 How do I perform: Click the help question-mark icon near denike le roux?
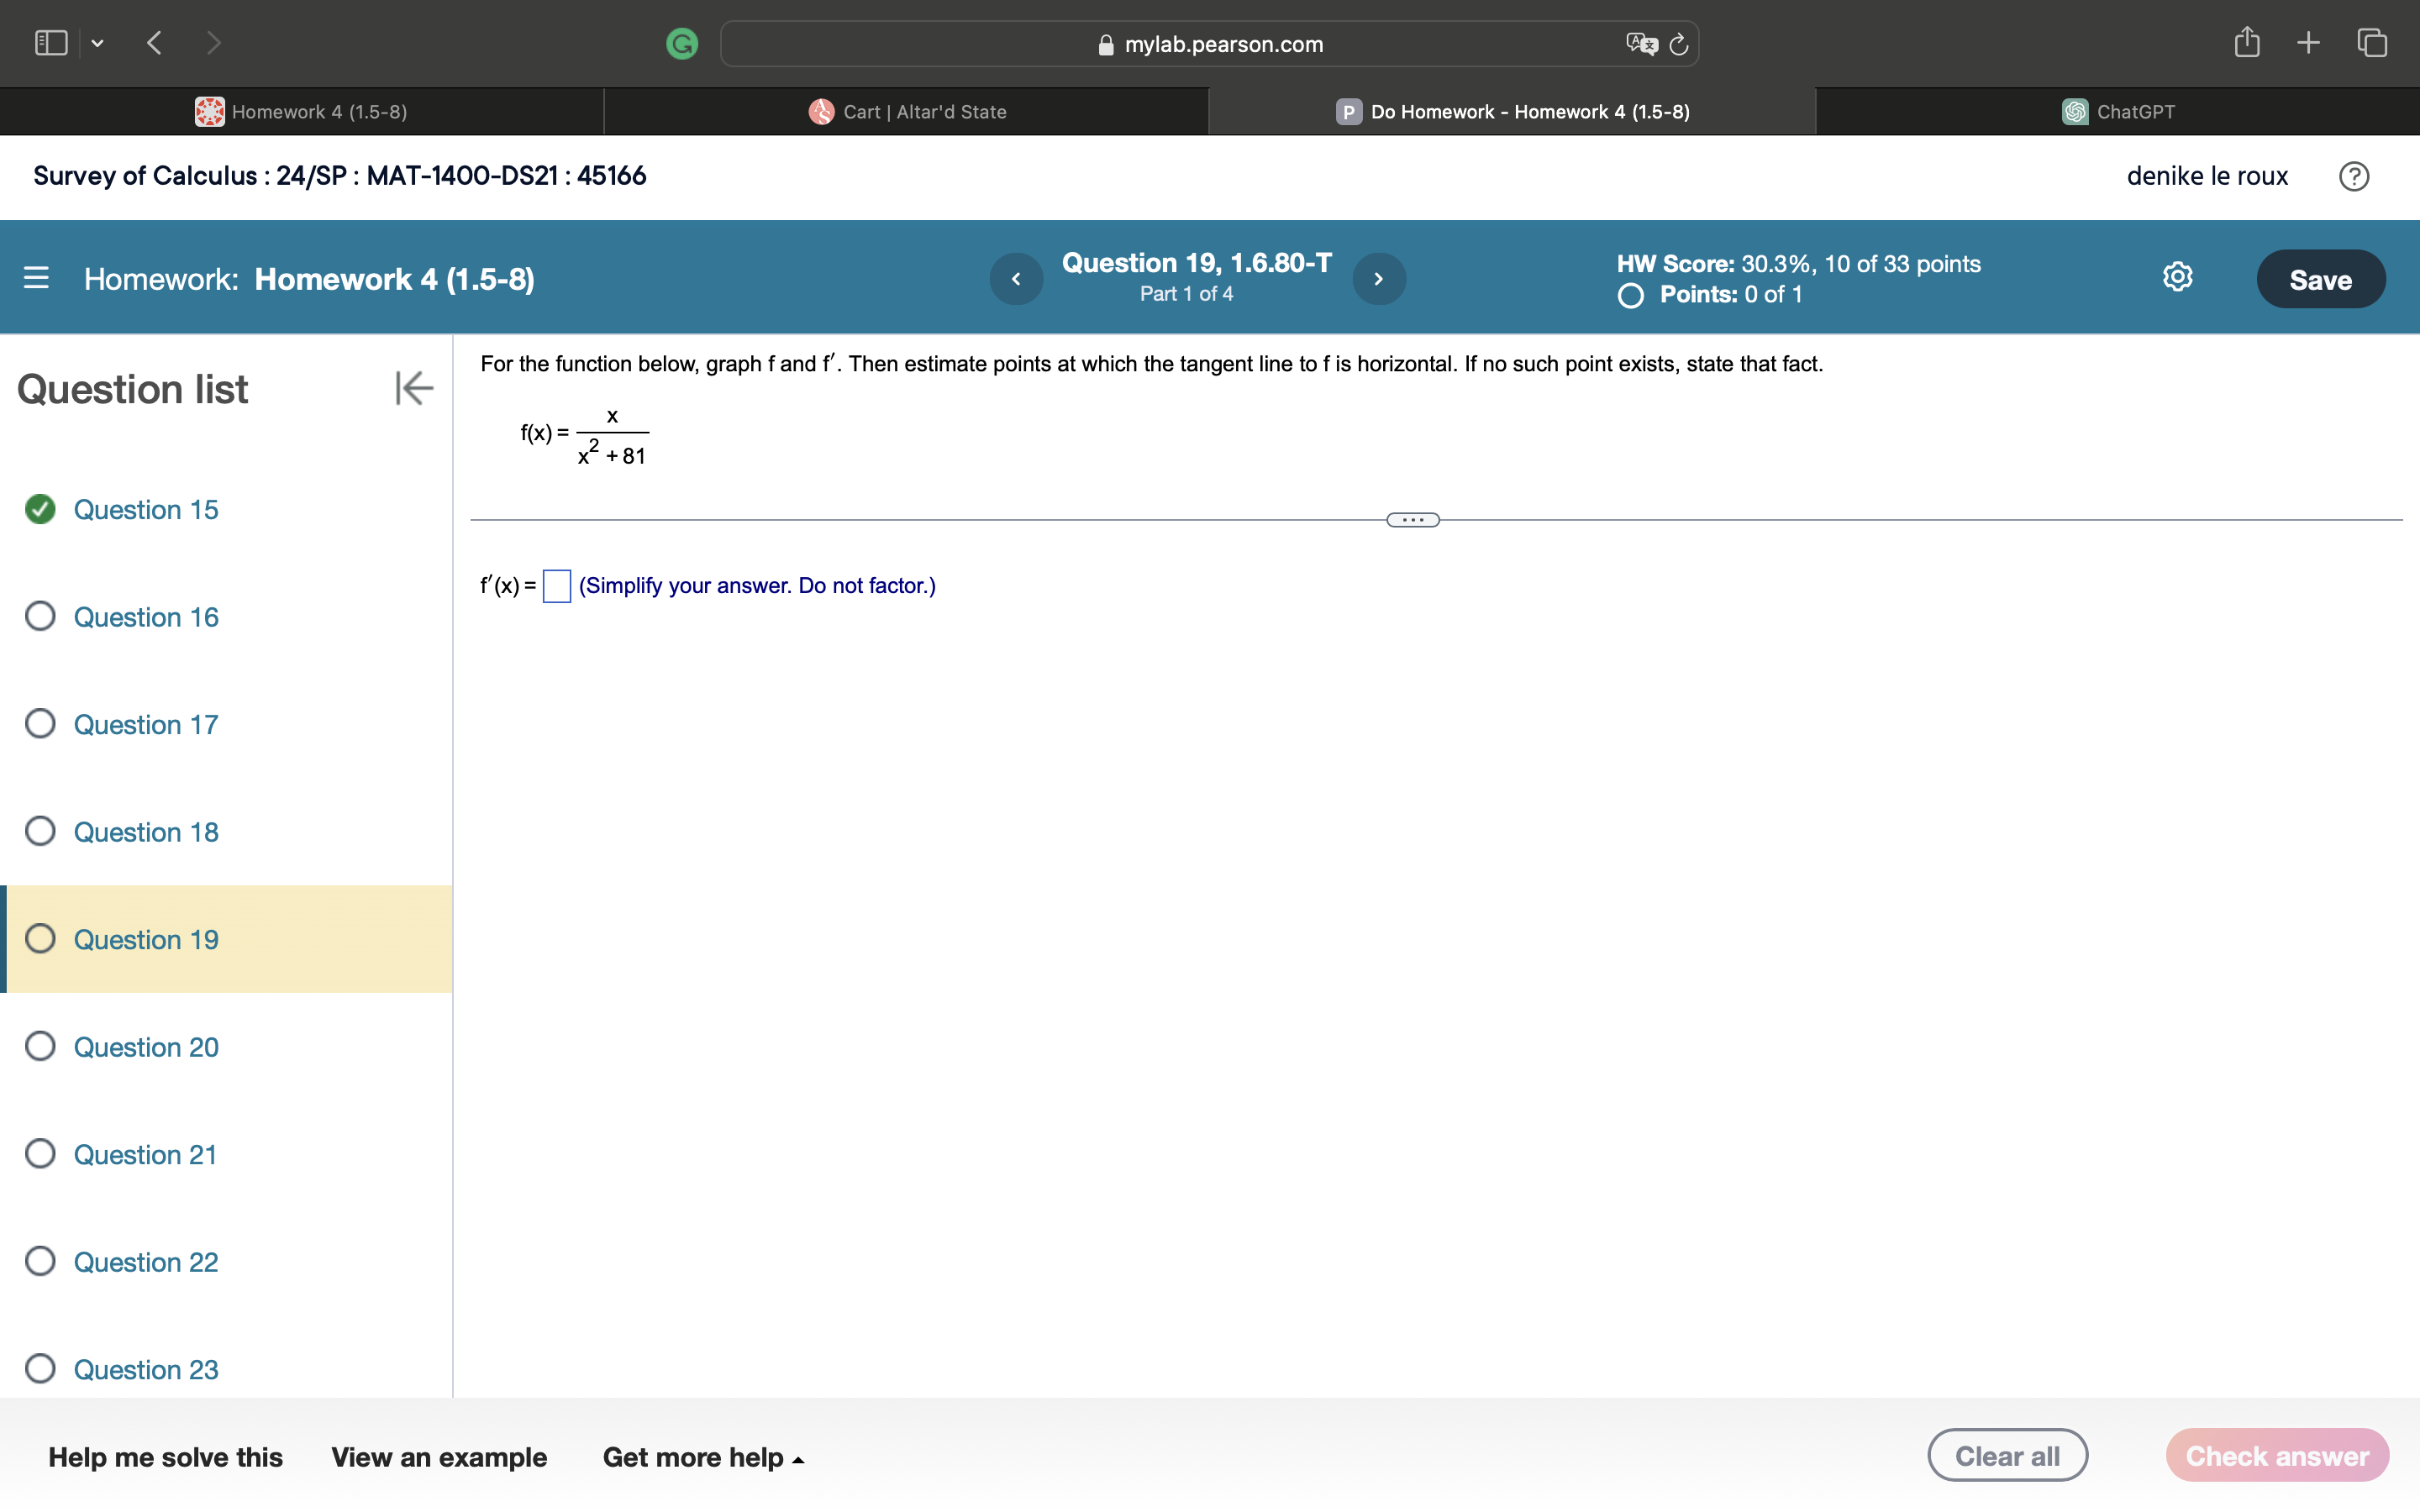click(x=2355, y=176)
